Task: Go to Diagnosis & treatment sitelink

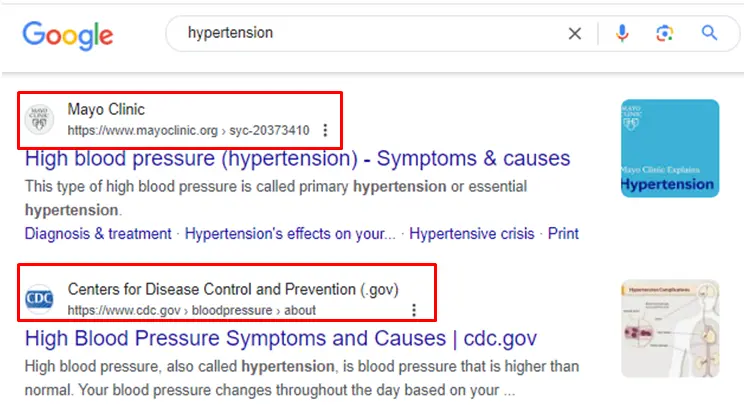Action: pyautogui.click(x=98, y=233)
